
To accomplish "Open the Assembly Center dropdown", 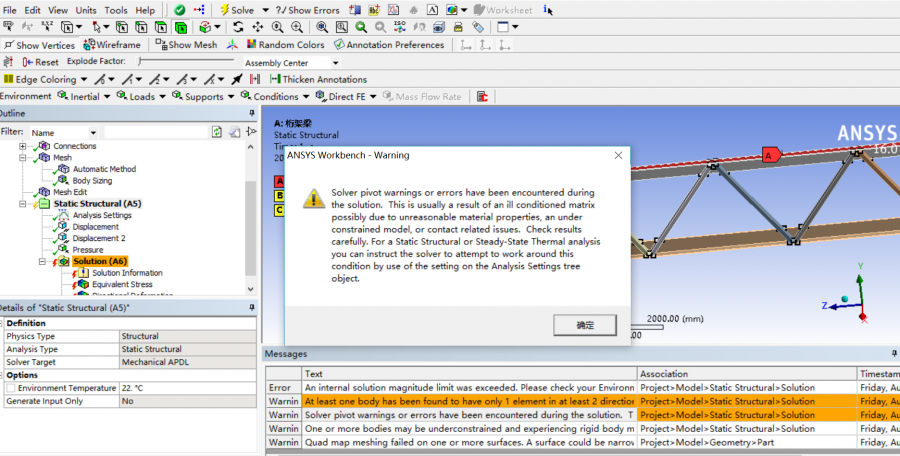I will tap(334, 63).
